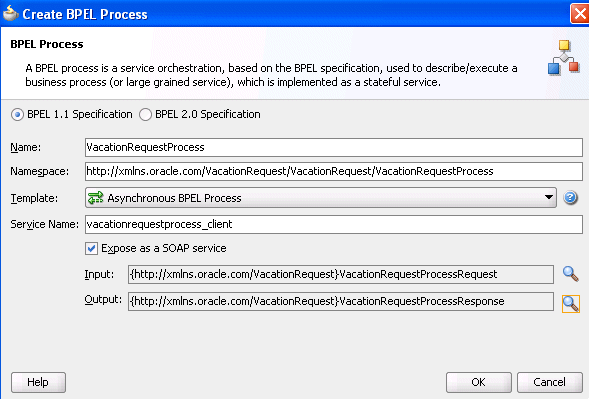Image resolution: width=589 pixels, height=399 pixels.
Task: Click the Cancel button
Action: 550,382
